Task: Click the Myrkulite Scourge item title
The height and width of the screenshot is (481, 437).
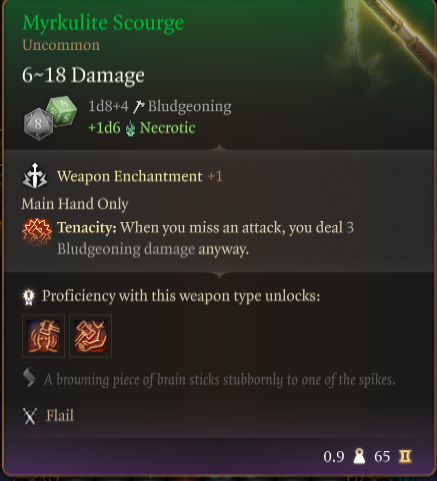Action: 103,23
